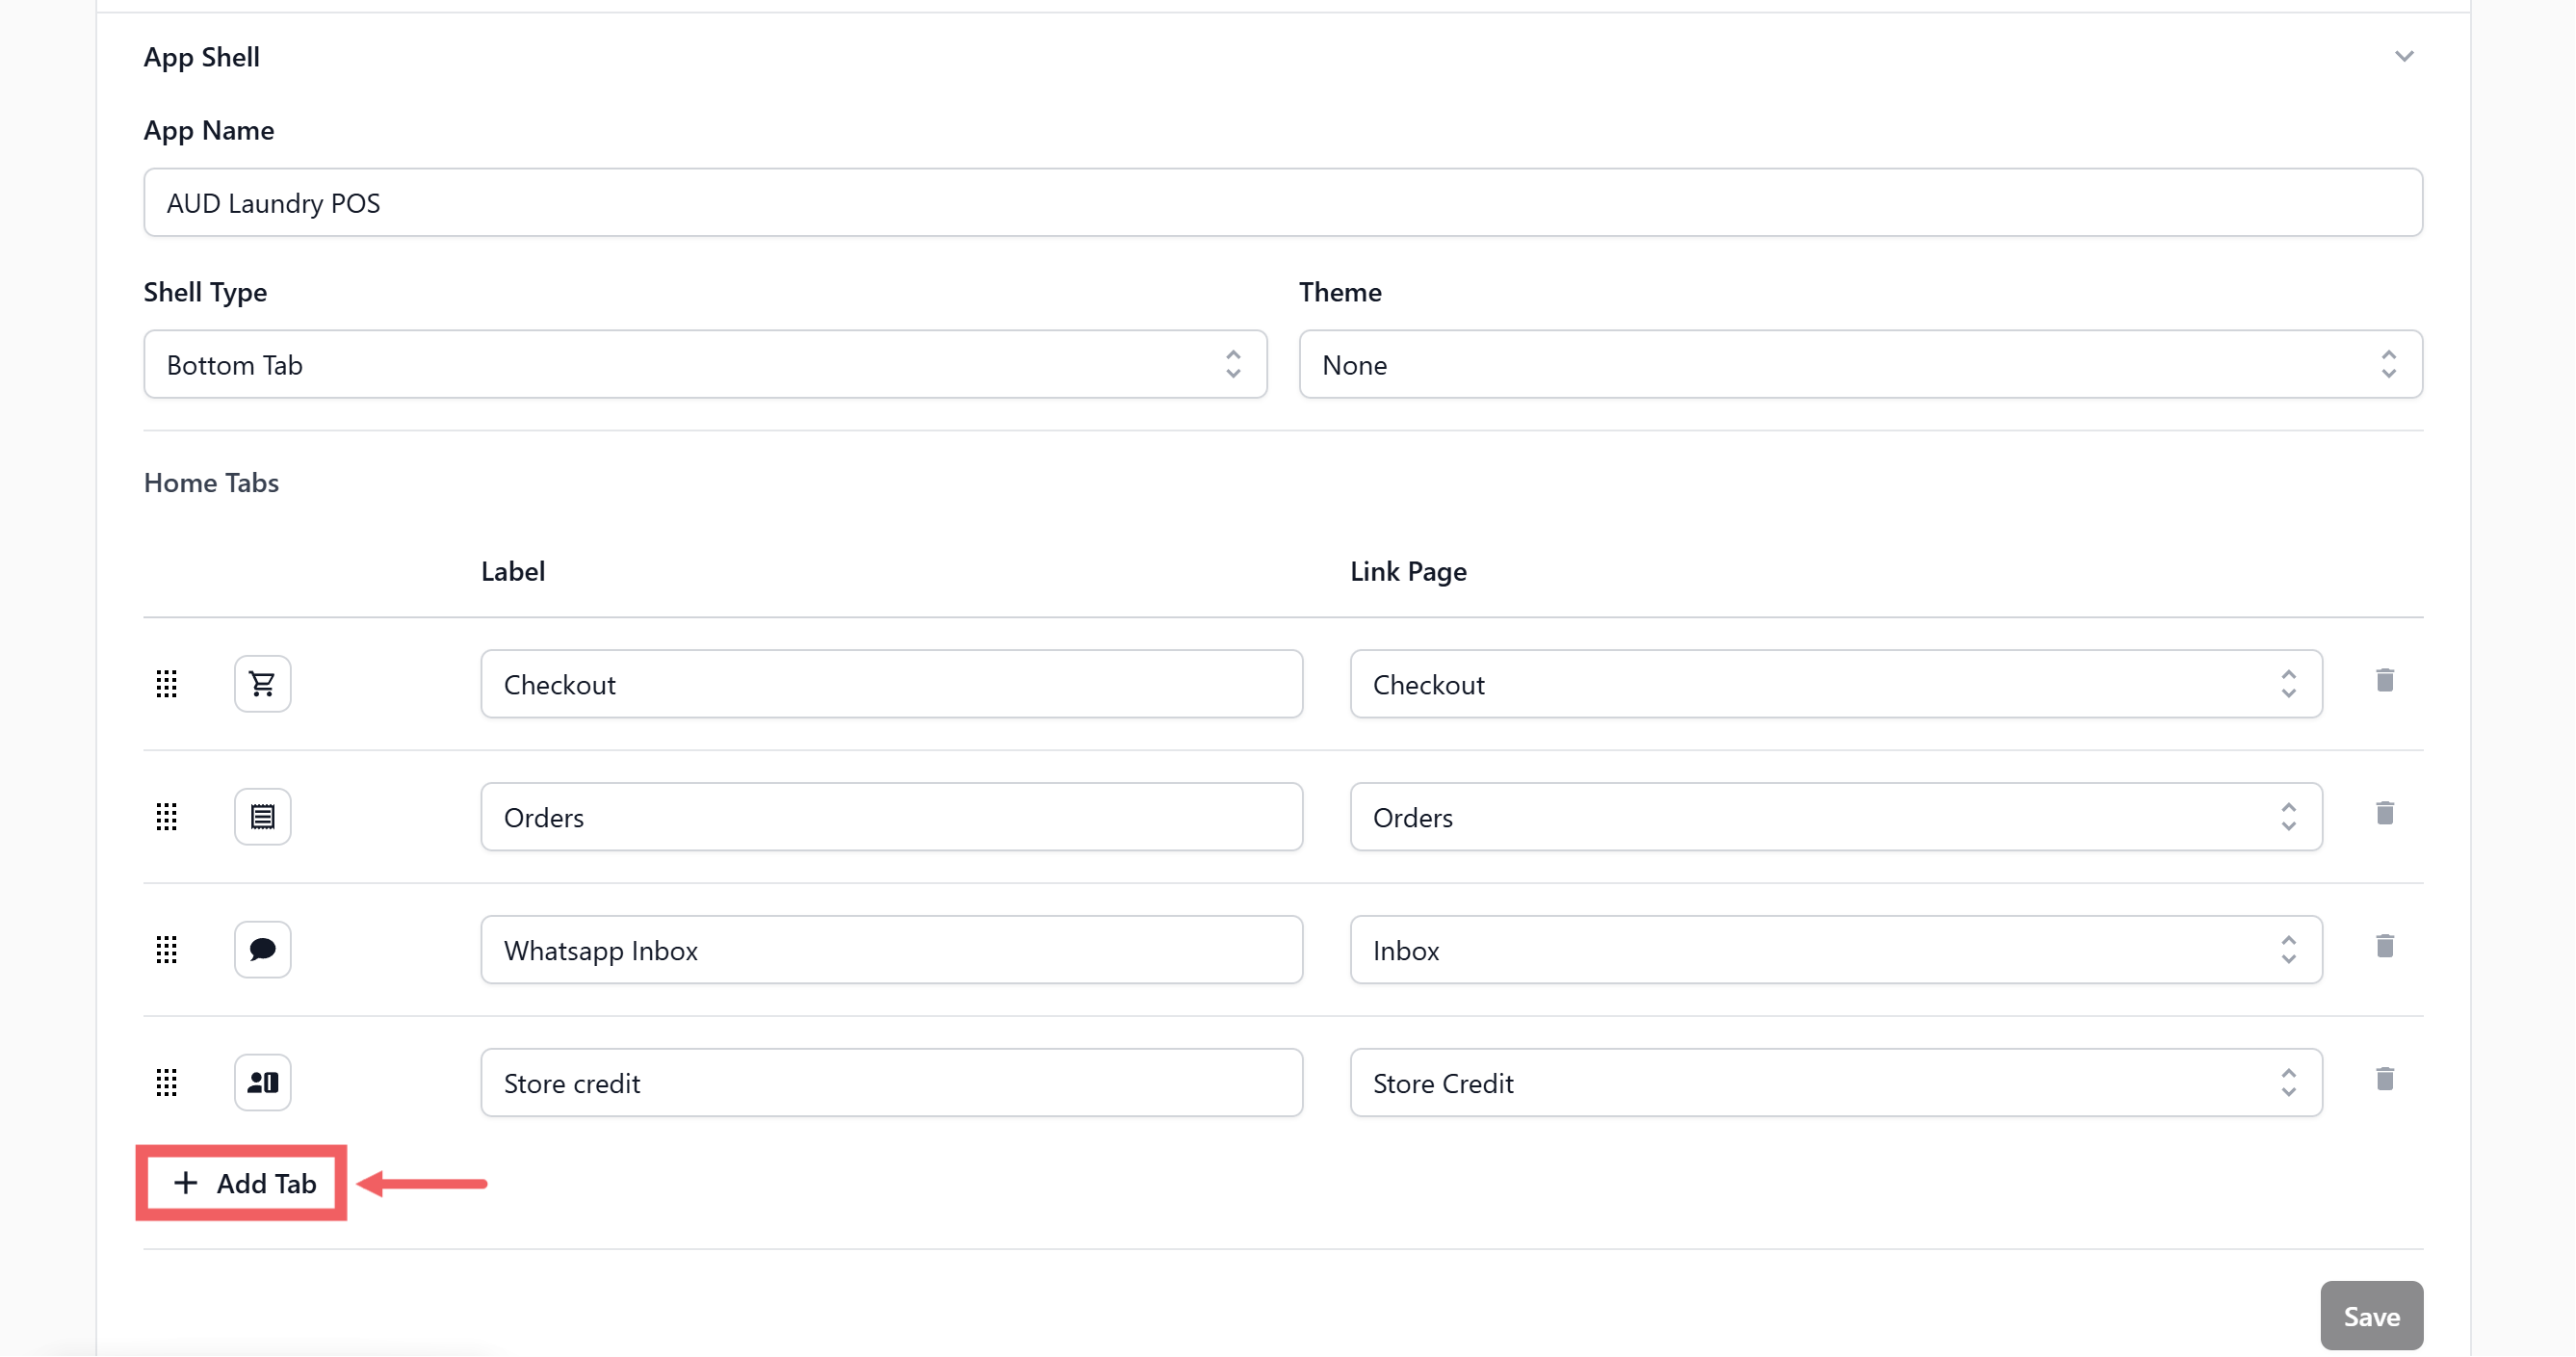The width and height of the screenshot is (2576, 1357).
Task: Remove the Whatsapp Inbox tab via trash icon
Action: (2384, 946)
